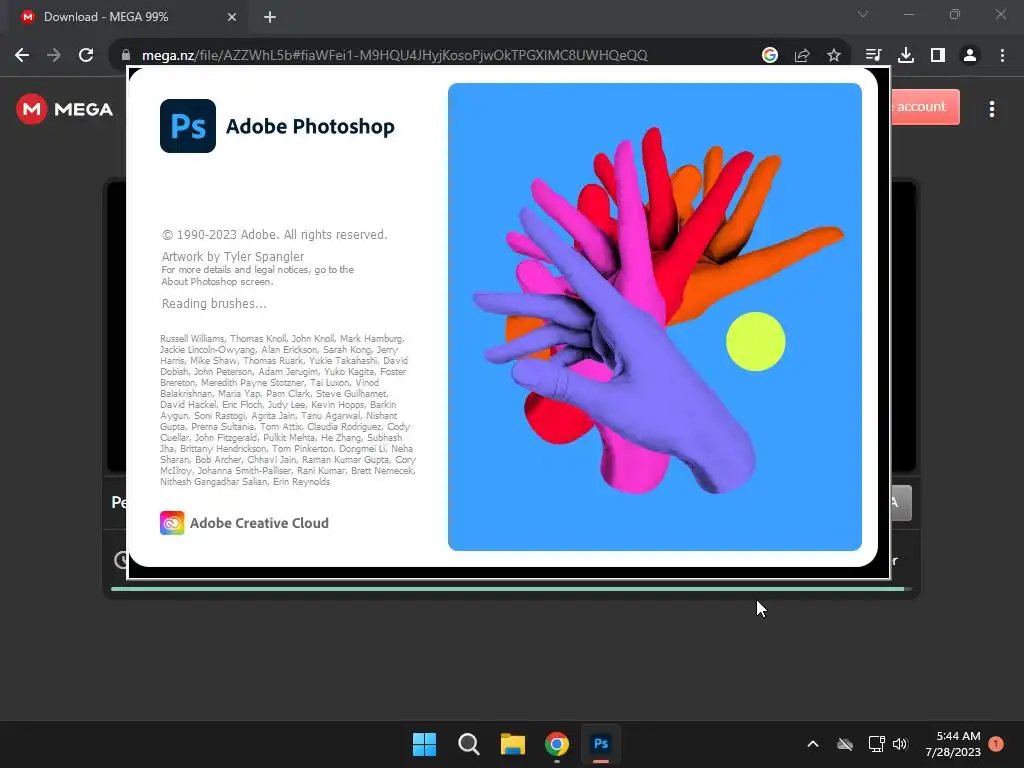Viewport: 1024px width, 768px height.
Task: Open File Explorer from the taskbar
Action: pyautogui.click(x=513, y=744)
